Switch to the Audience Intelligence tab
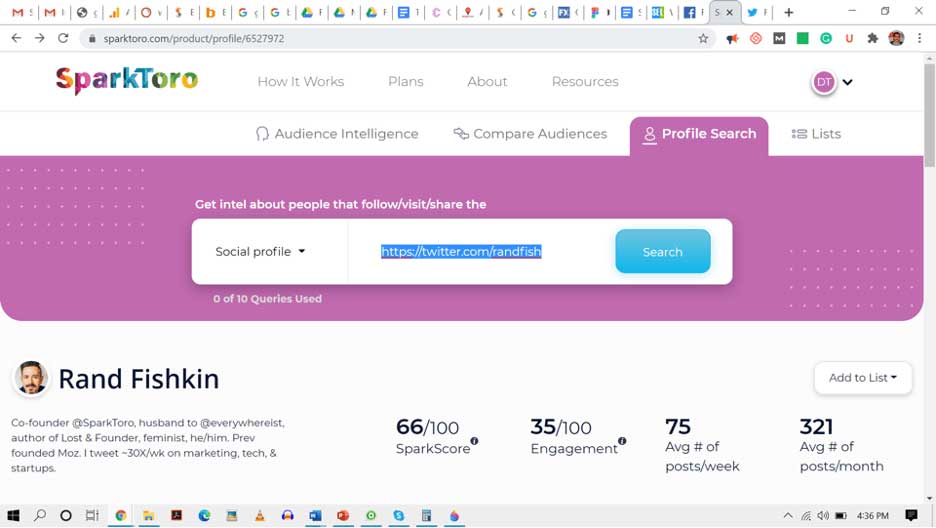 (337, 134)
